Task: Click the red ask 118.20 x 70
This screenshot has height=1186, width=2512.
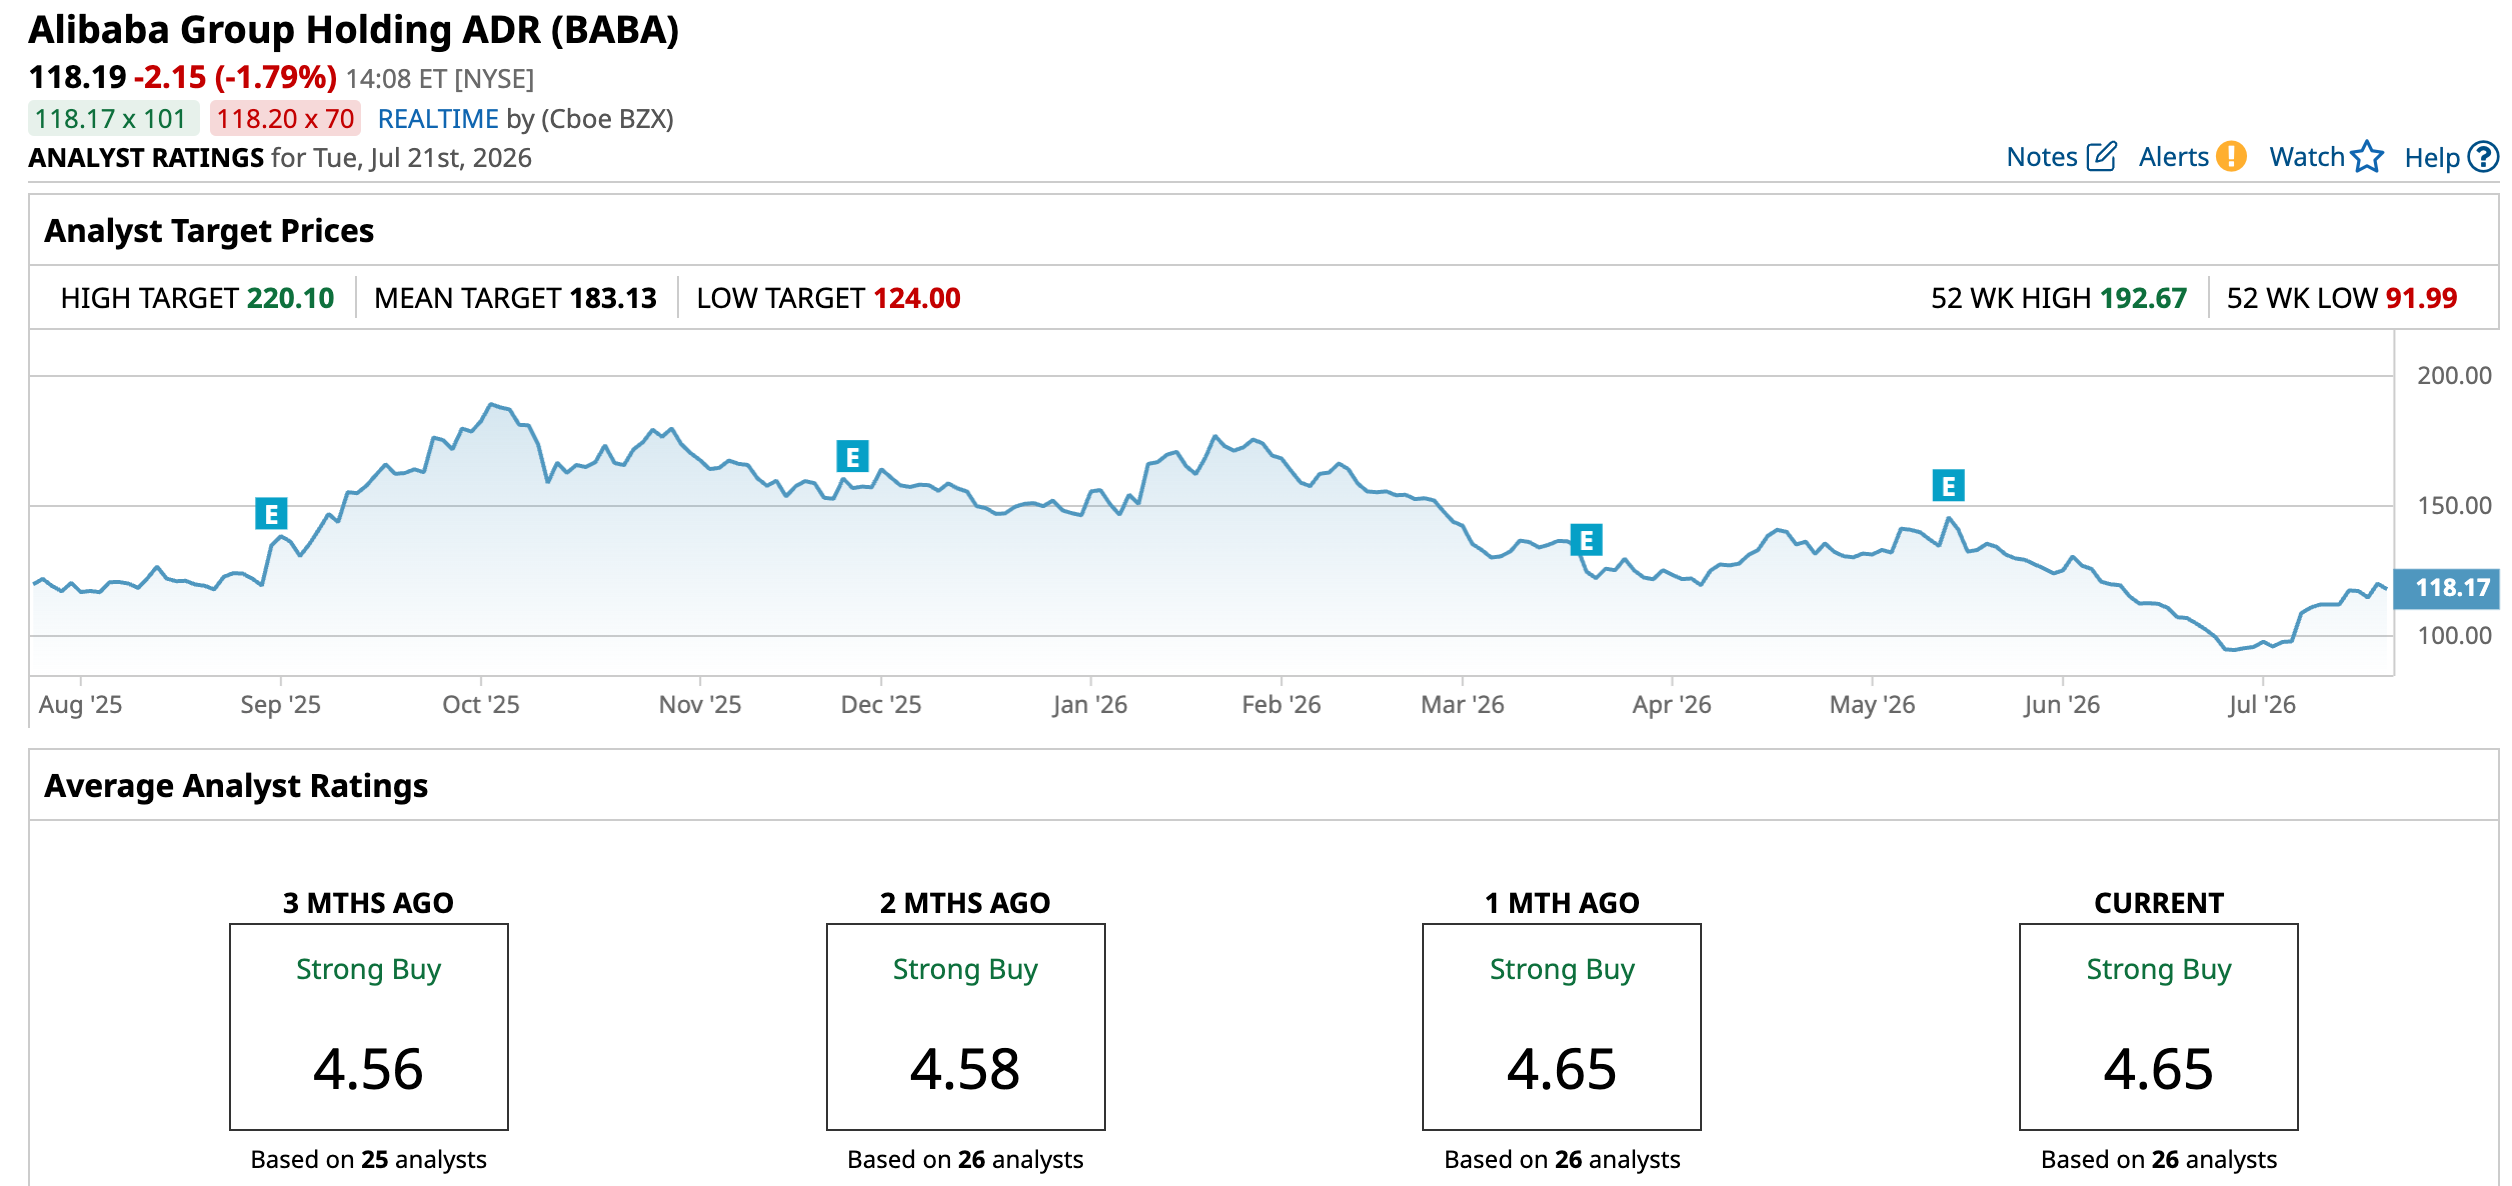Action: point(285,119)
